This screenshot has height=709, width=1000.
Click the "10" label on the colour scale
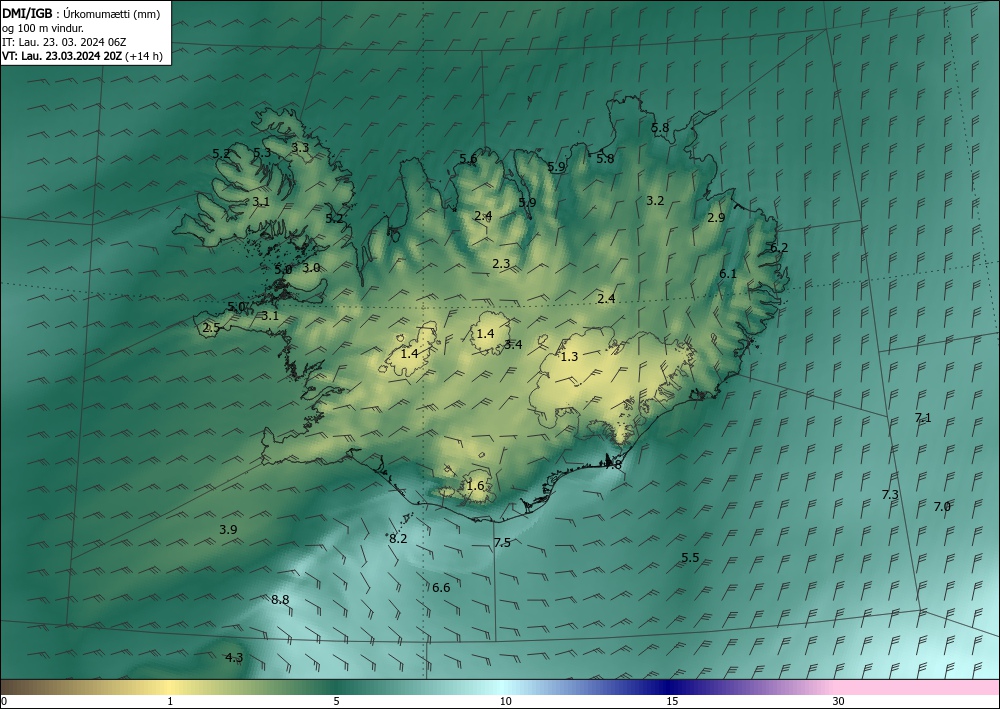505,701
